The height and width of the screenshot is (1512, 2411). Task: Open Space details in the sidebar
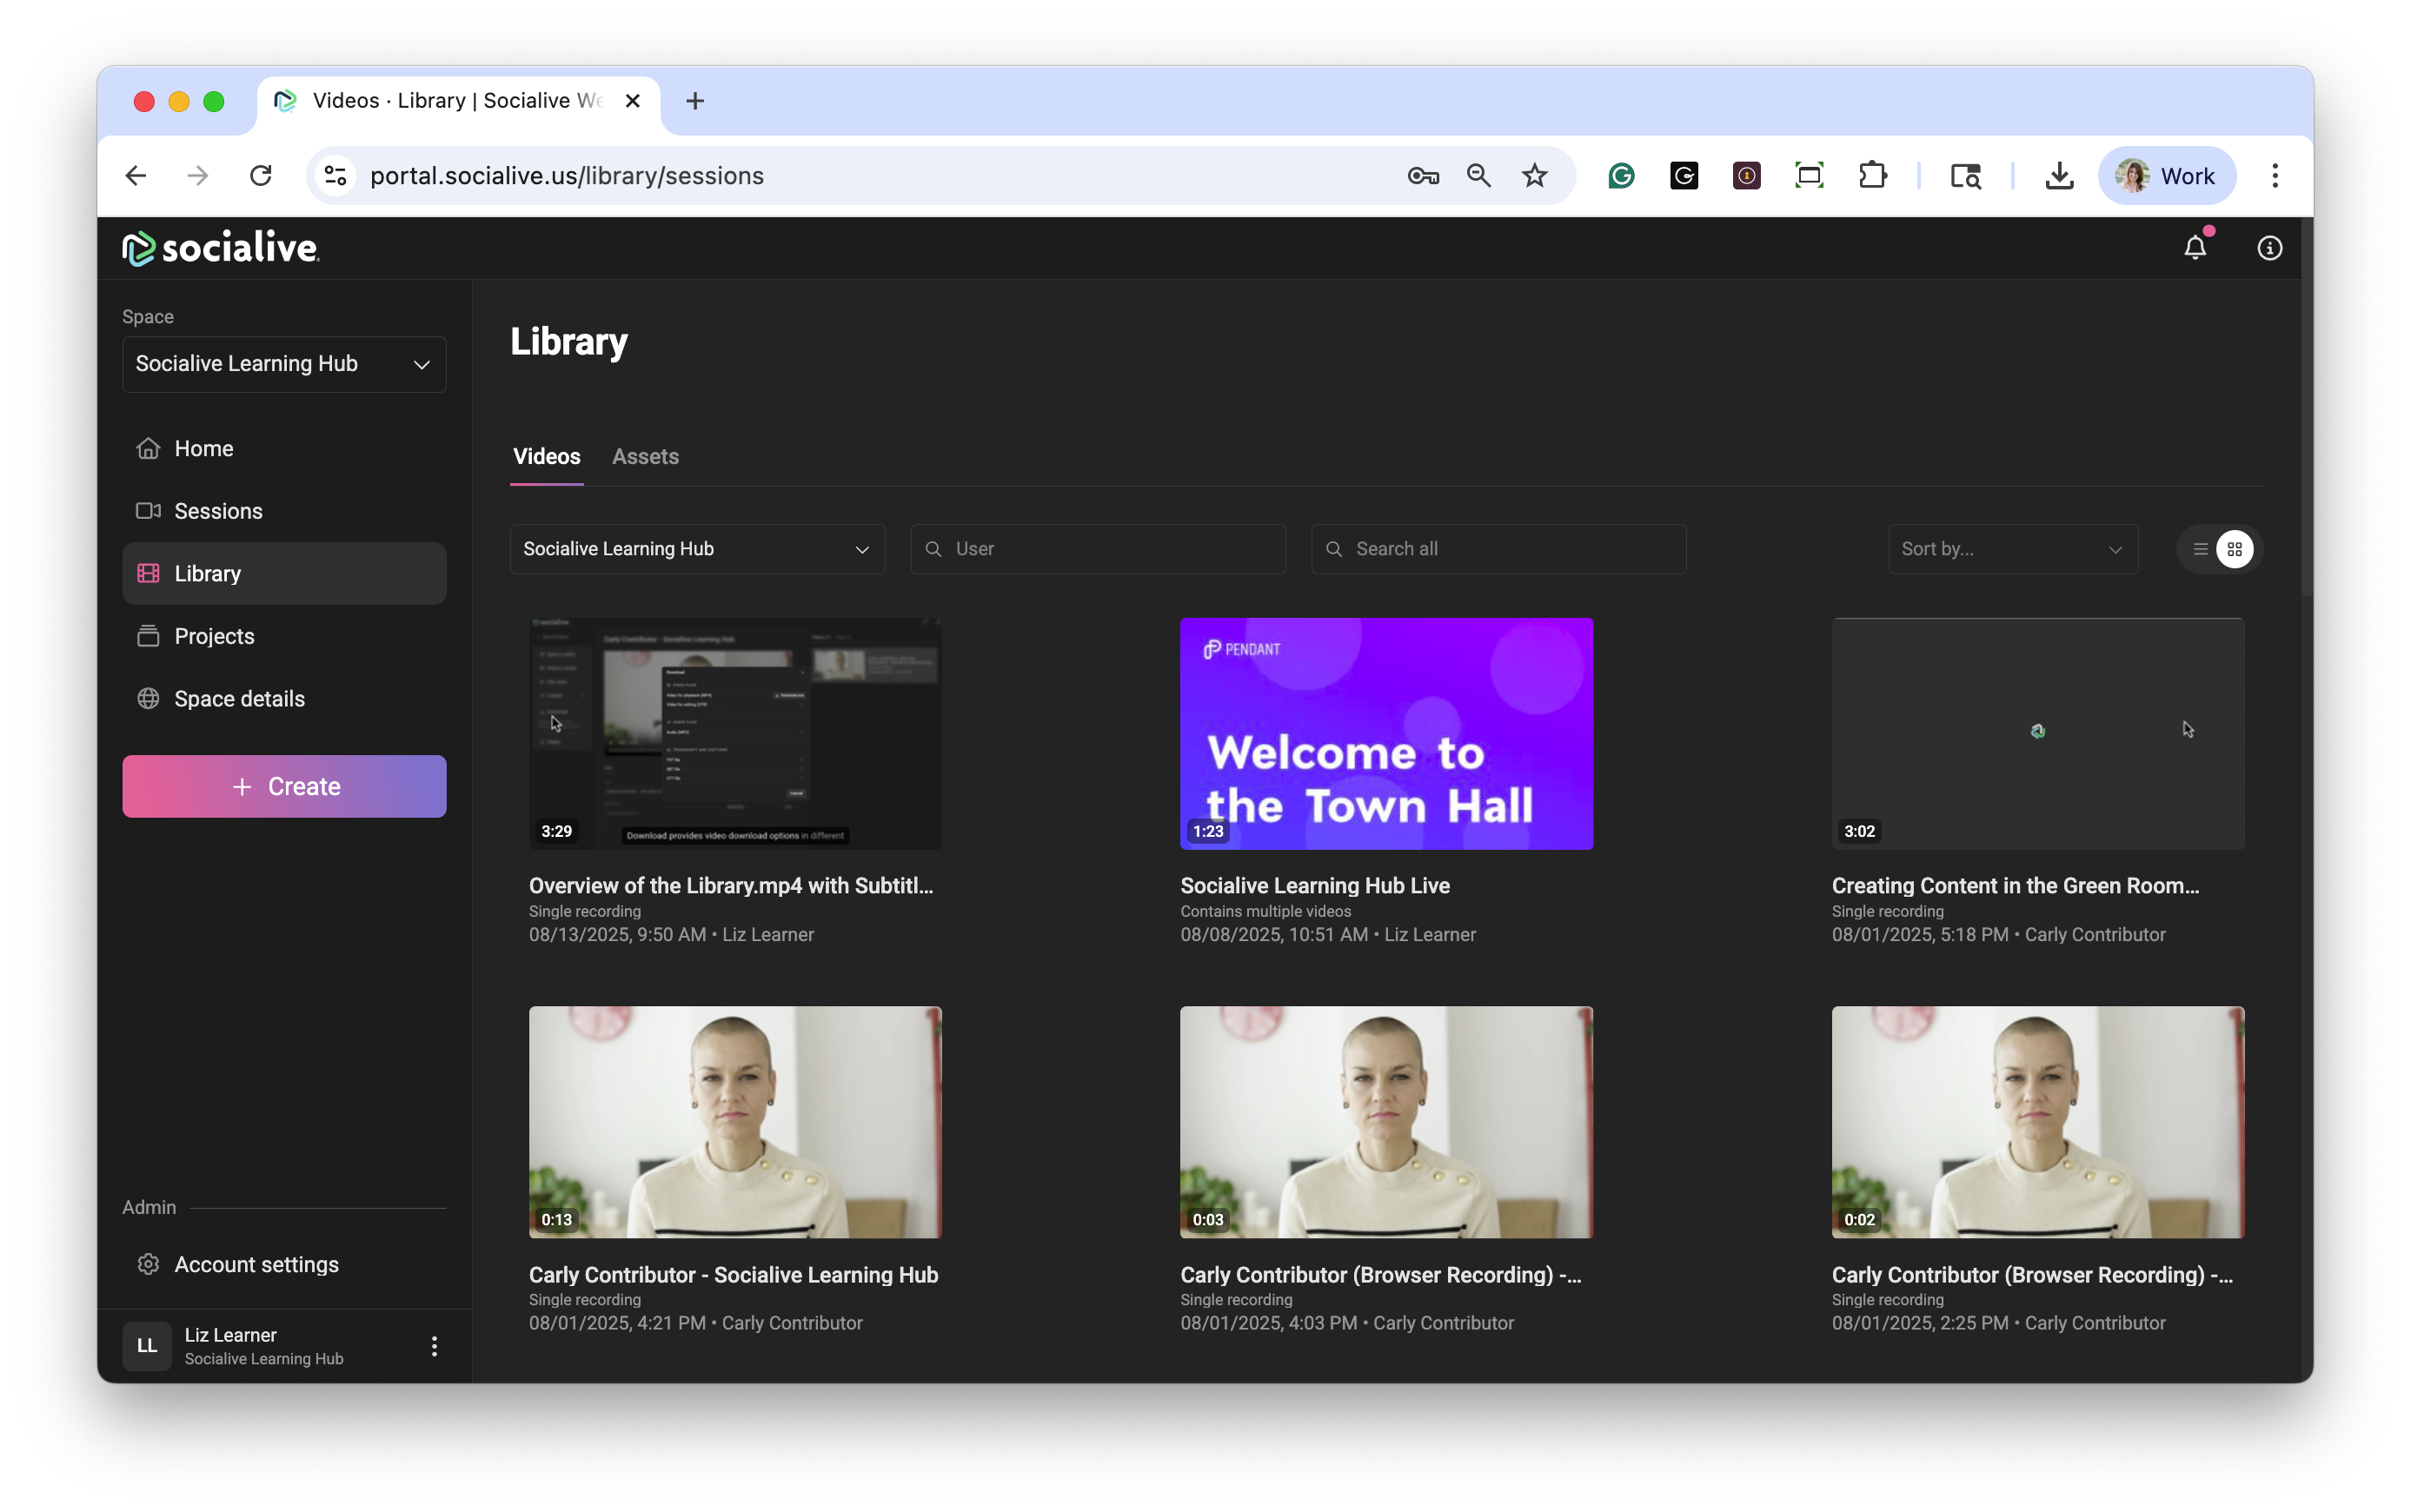[x=239, y=699]
